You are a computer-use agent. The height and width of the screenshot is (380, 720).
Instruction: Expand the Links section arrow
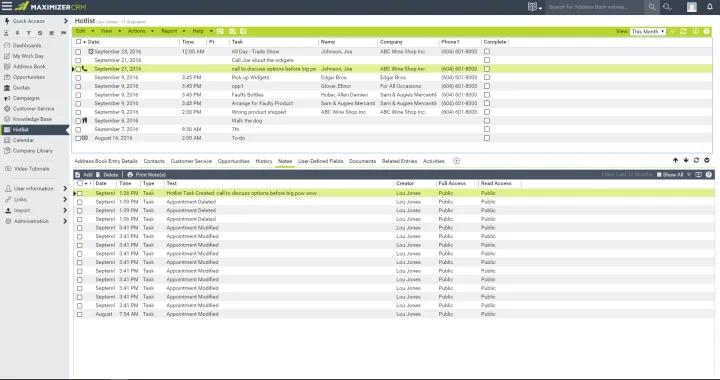tap(65, 199)
